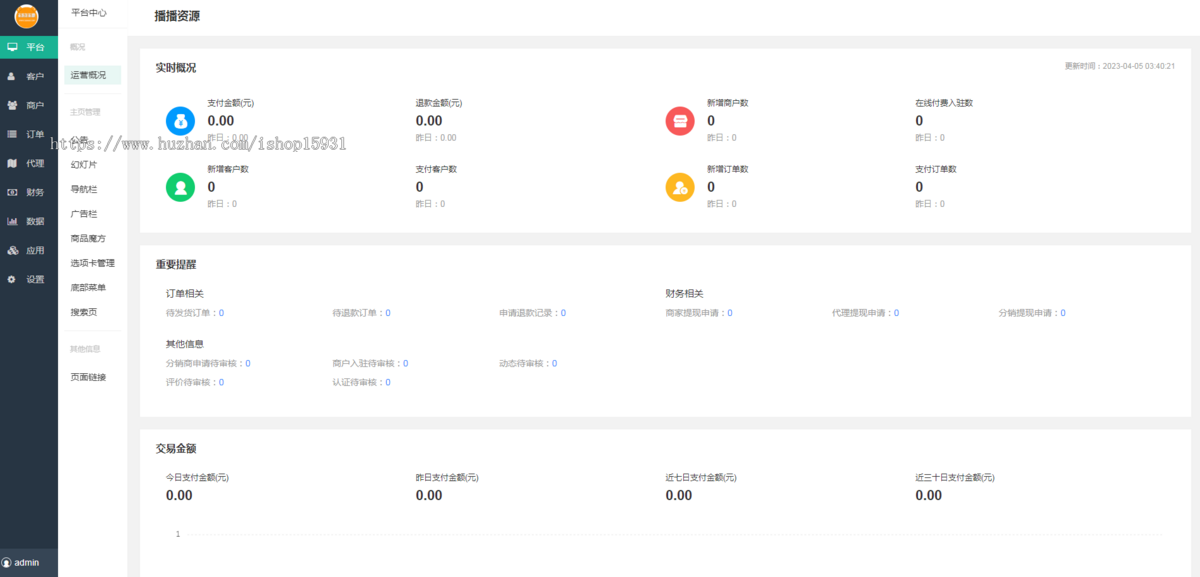Click the 近三十日支付金额(元) value
The image size is (1200, 577).
point(929,495)
